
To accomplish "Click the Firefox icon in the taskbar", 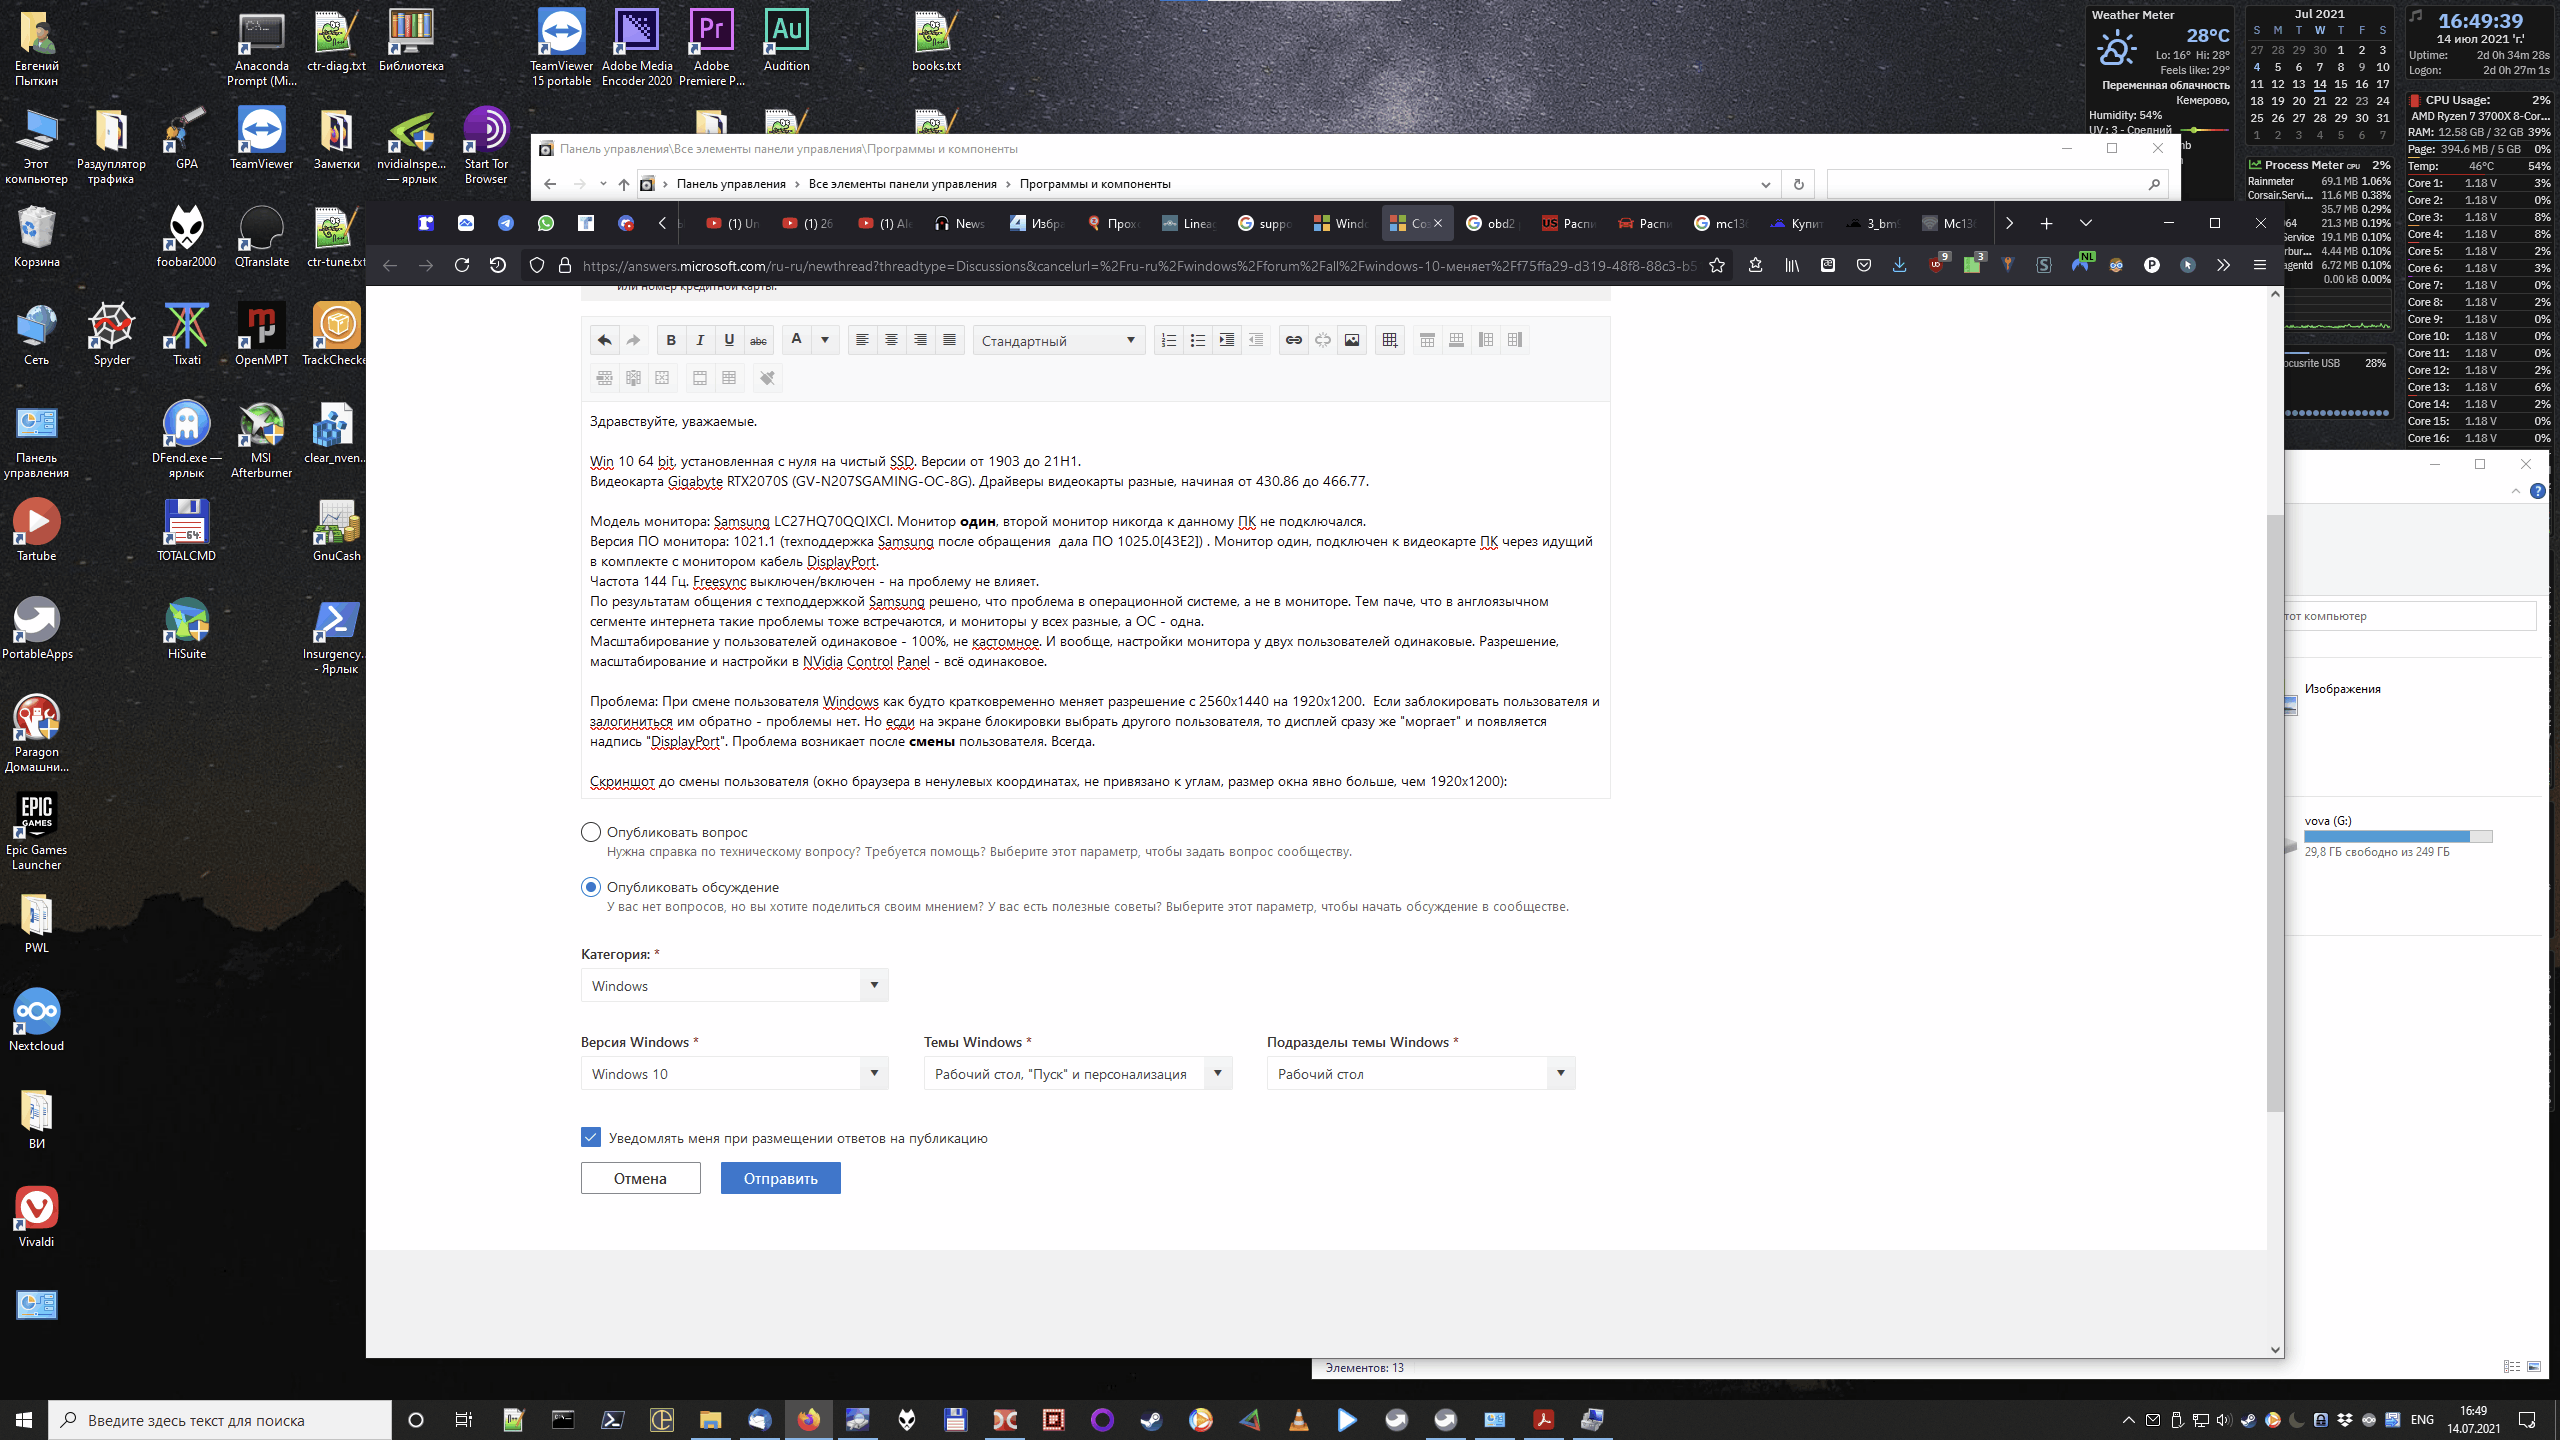I will click(x=809, y=1420).
